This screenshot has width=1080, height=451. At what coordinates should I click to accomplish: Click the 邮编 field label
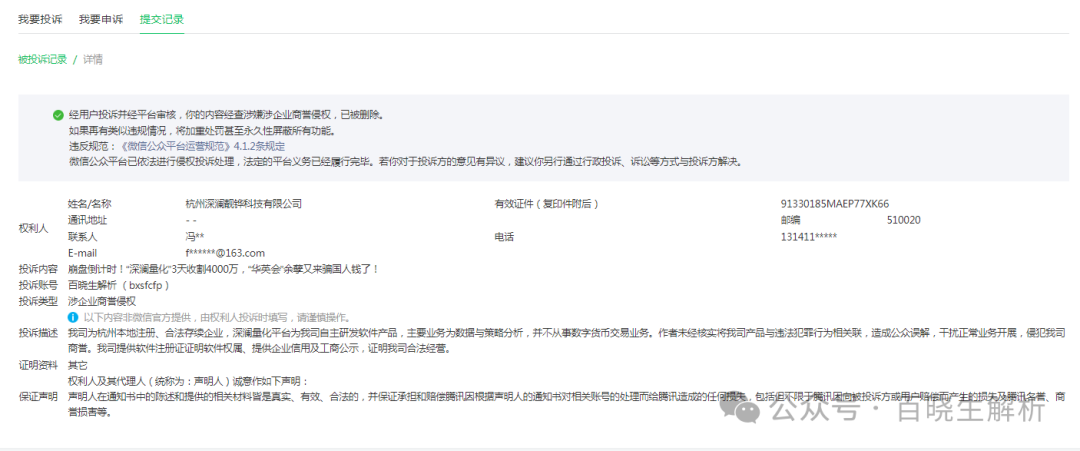point(790,220)
